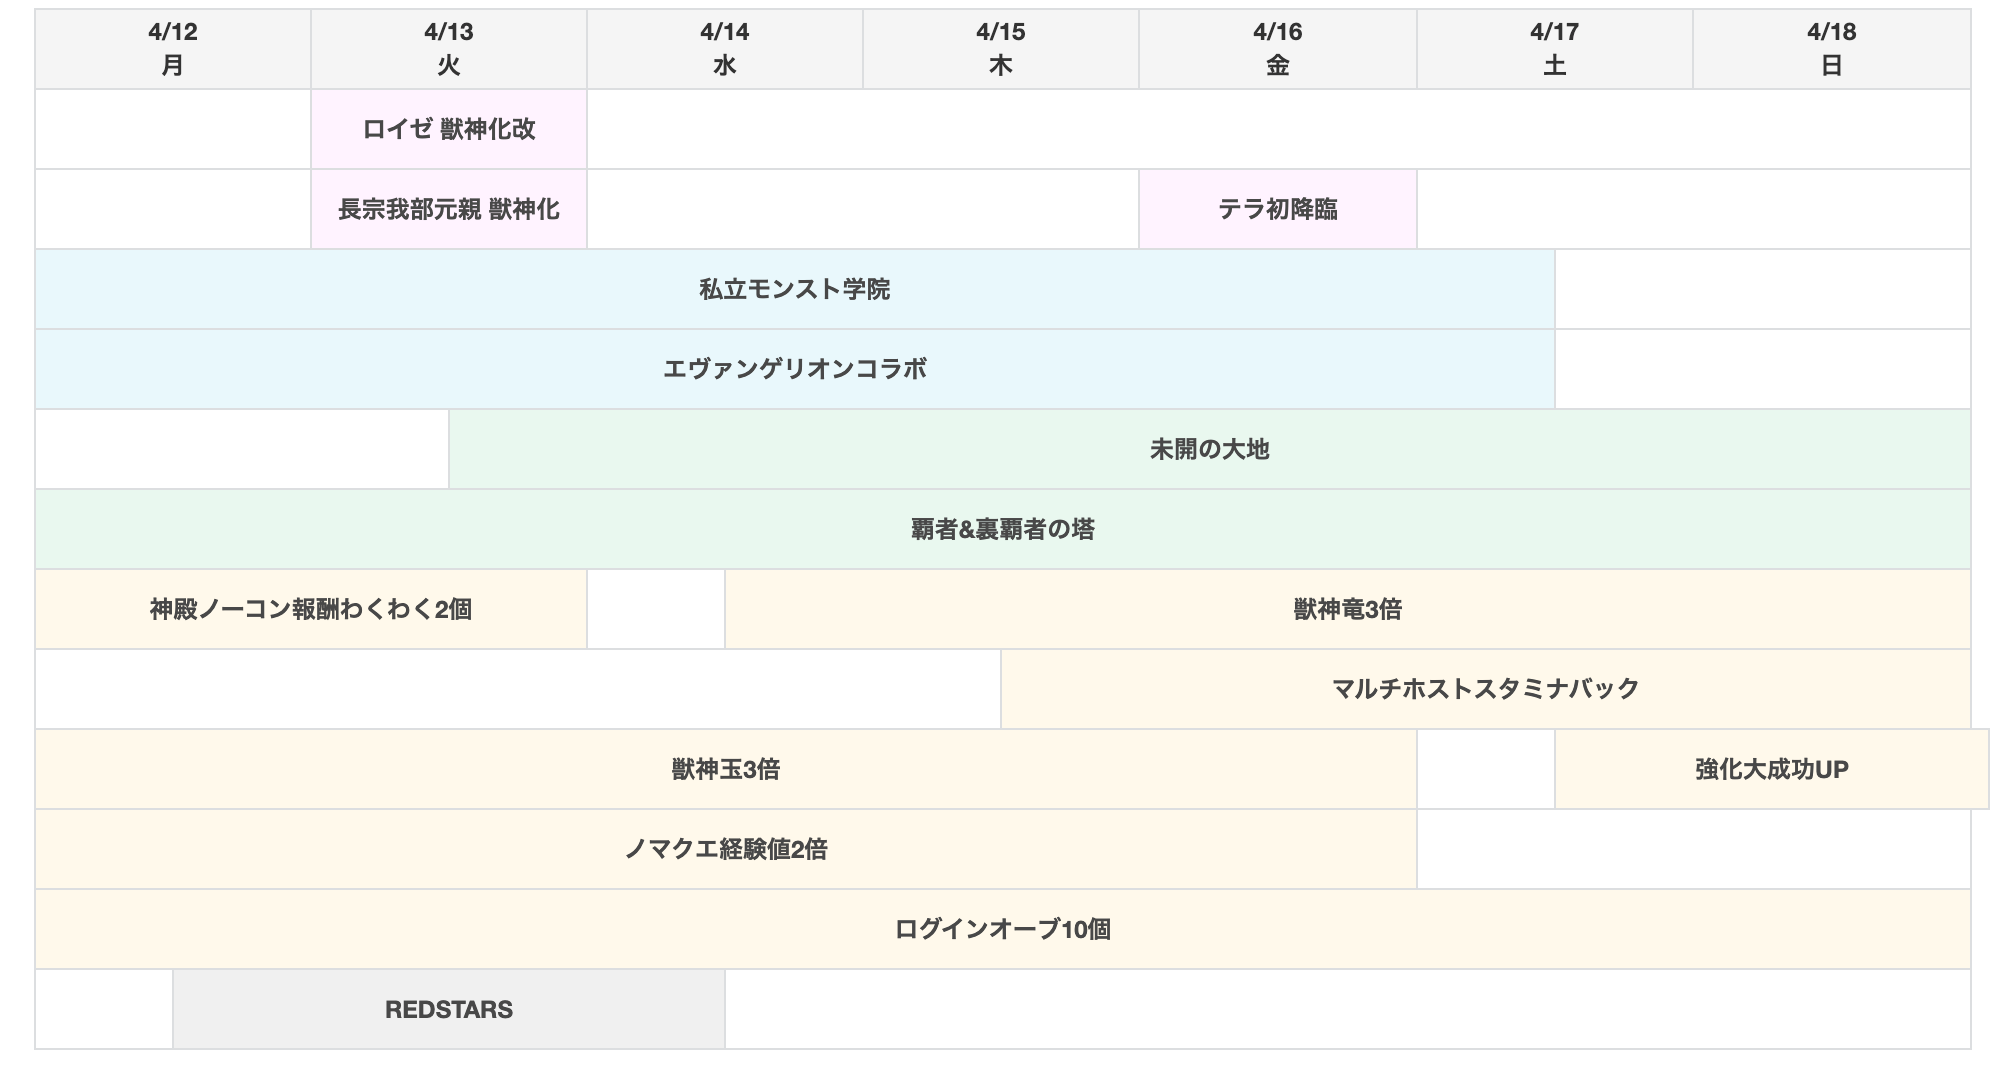Screen dimensions: 2016x1074
Task: Click the 4/12 月 column header
Action: pyautogui.click(x=173, y=49)
